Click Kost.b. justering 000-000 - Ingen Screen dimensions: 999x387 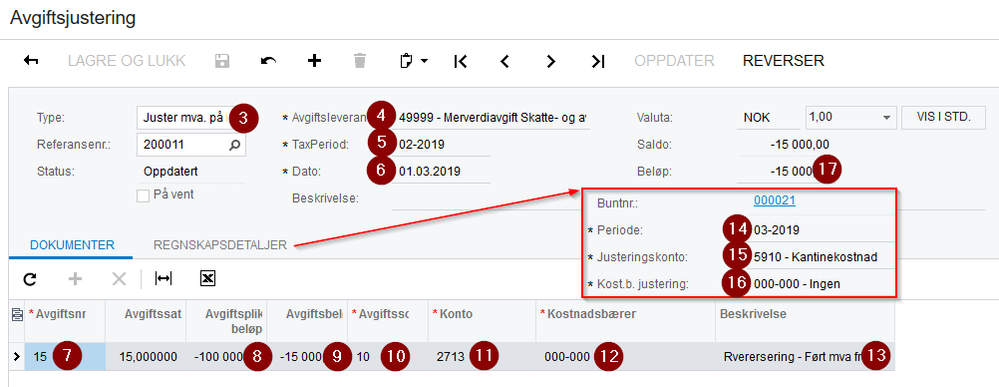click(x=796, y=284)
